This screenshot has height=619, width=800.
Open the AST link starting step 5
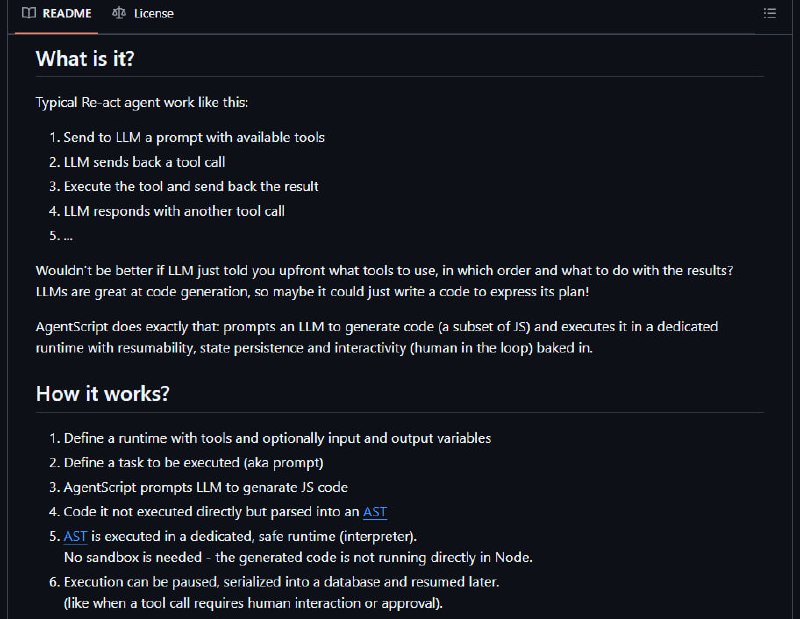tap(76, 536)
